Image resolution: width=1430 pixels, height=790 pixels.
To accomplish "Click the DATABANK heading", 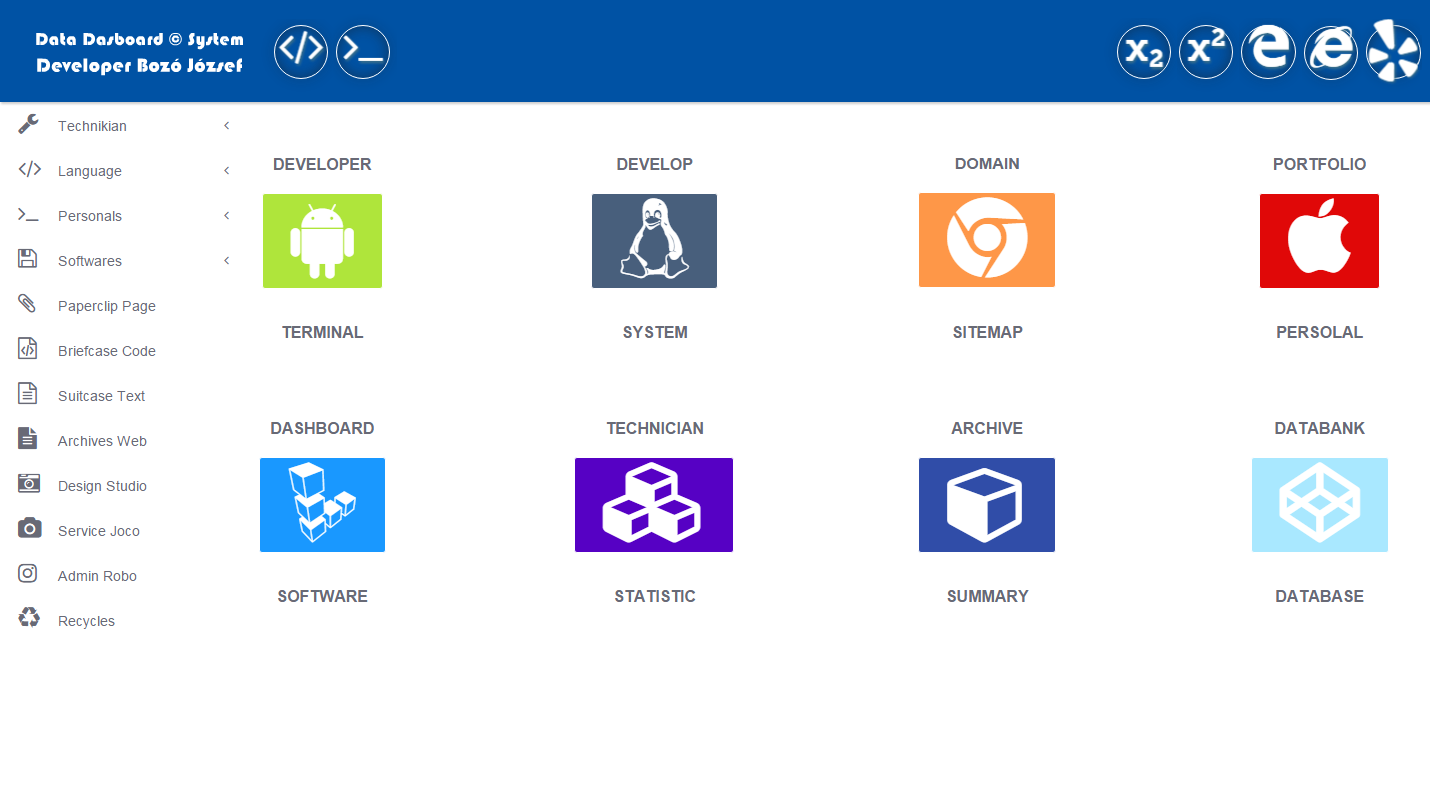I will pos(1319,428).
